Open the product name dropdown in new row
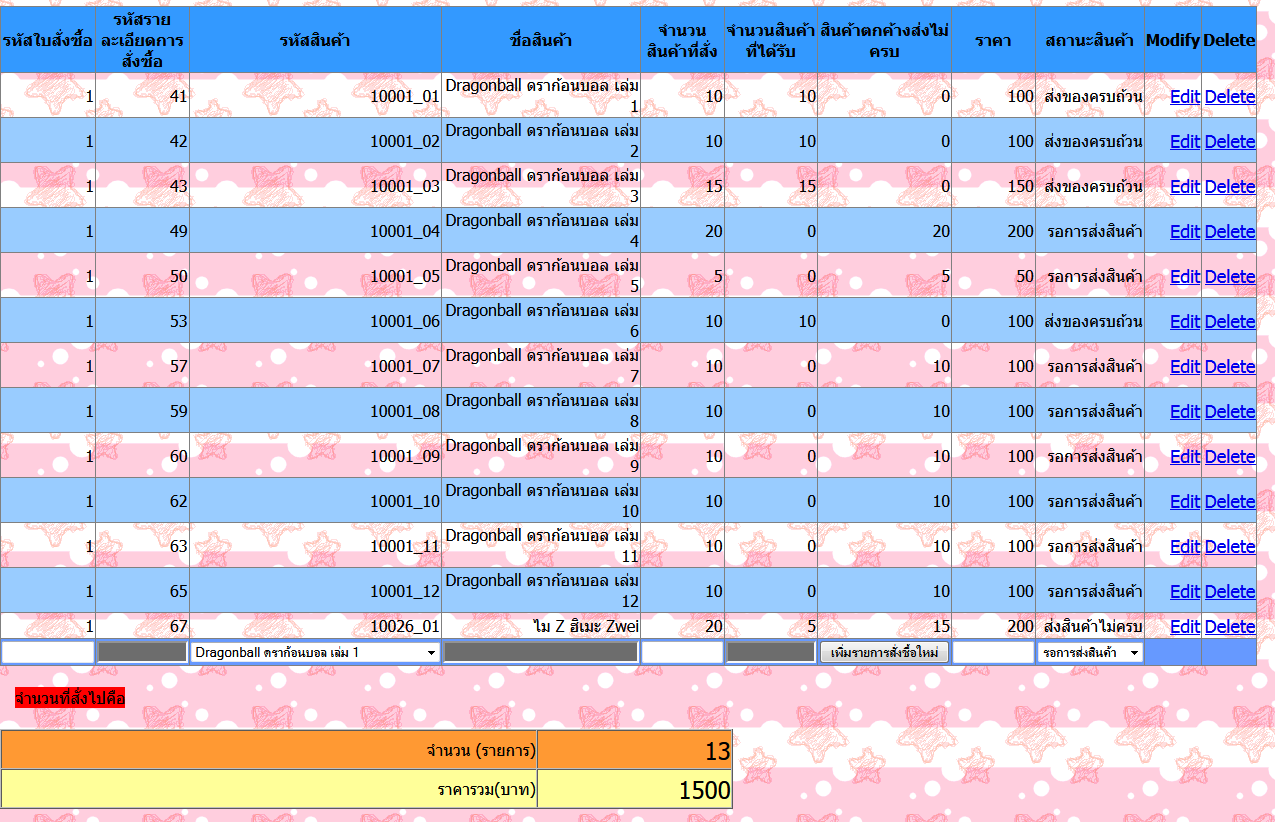This screenshot has height=822, width=1275. pos(315,652)
